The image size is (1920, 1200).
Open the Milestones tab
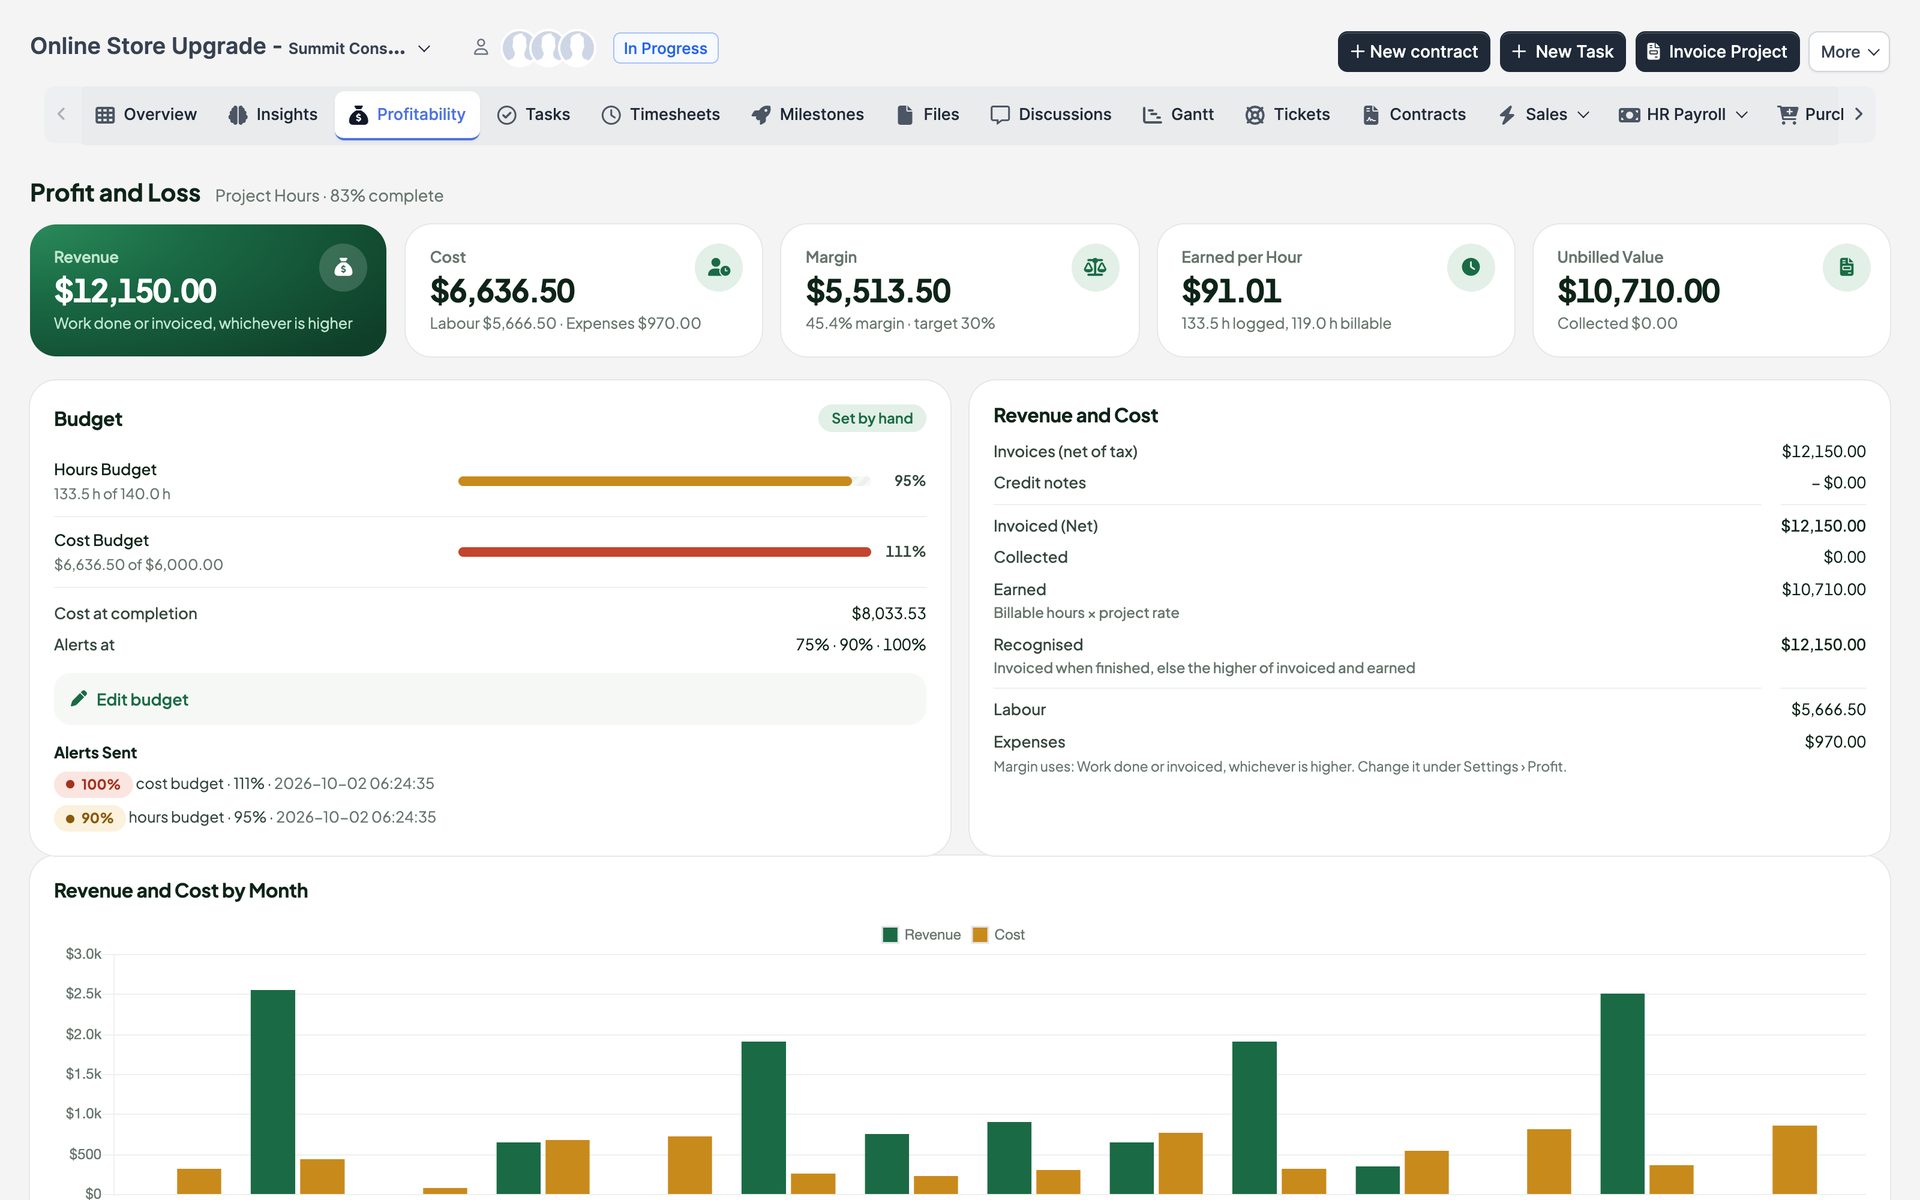click(x=808, y=115)
